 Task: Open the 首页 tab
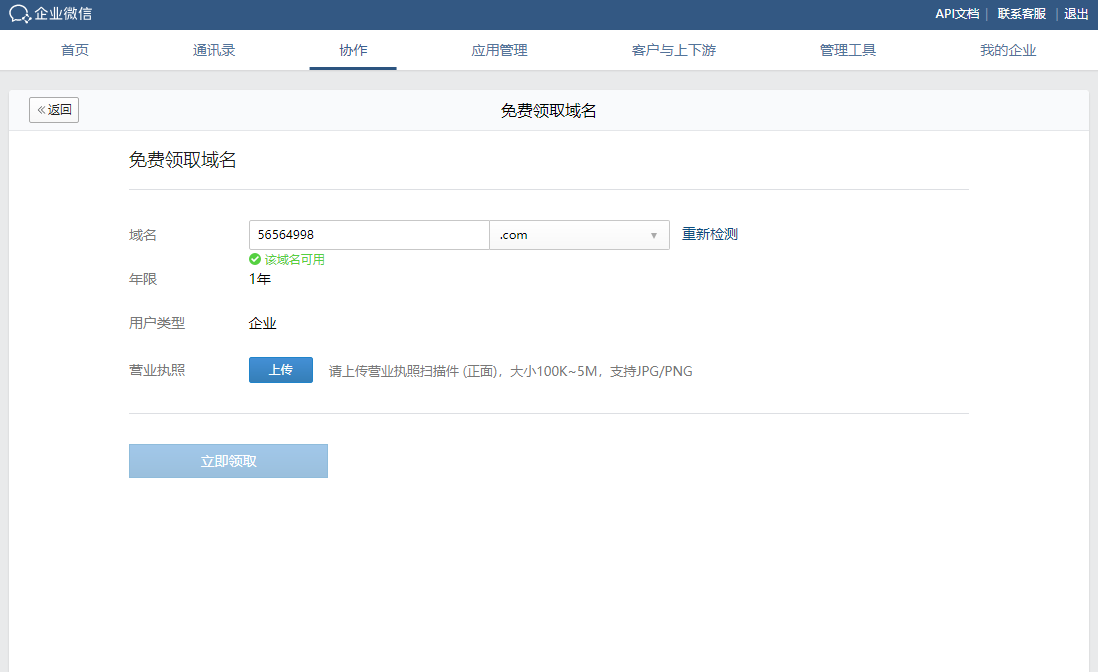click(x=75, y=50)
